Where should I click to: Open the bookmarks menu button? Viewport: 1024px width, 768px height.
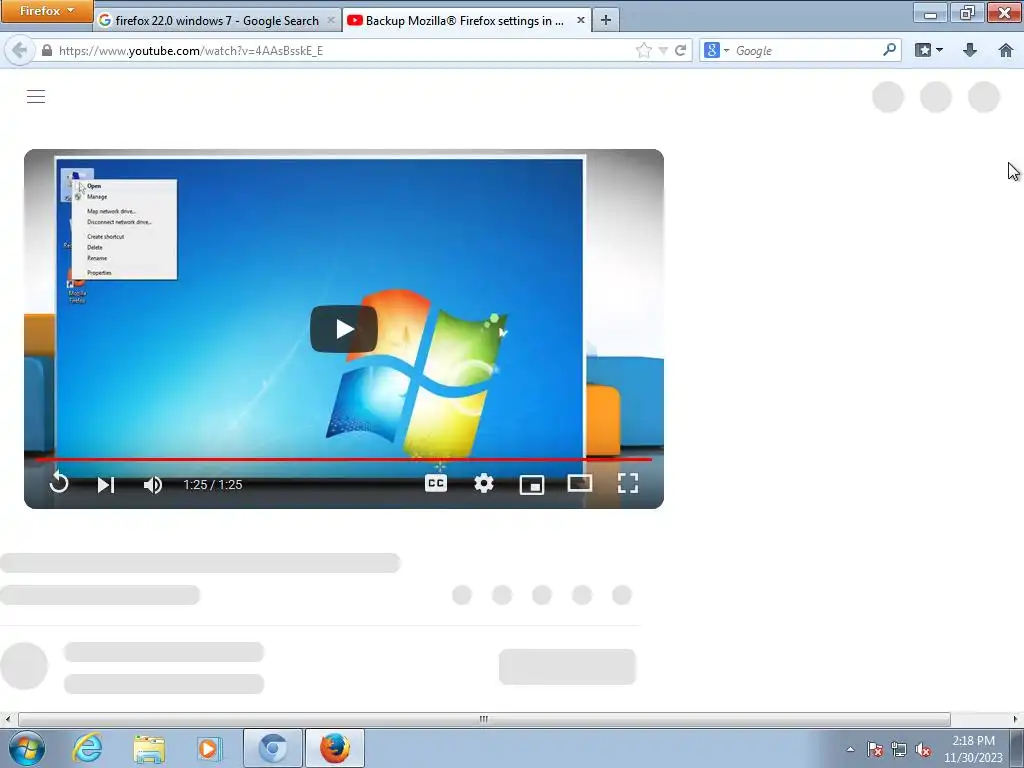[928, 50]
